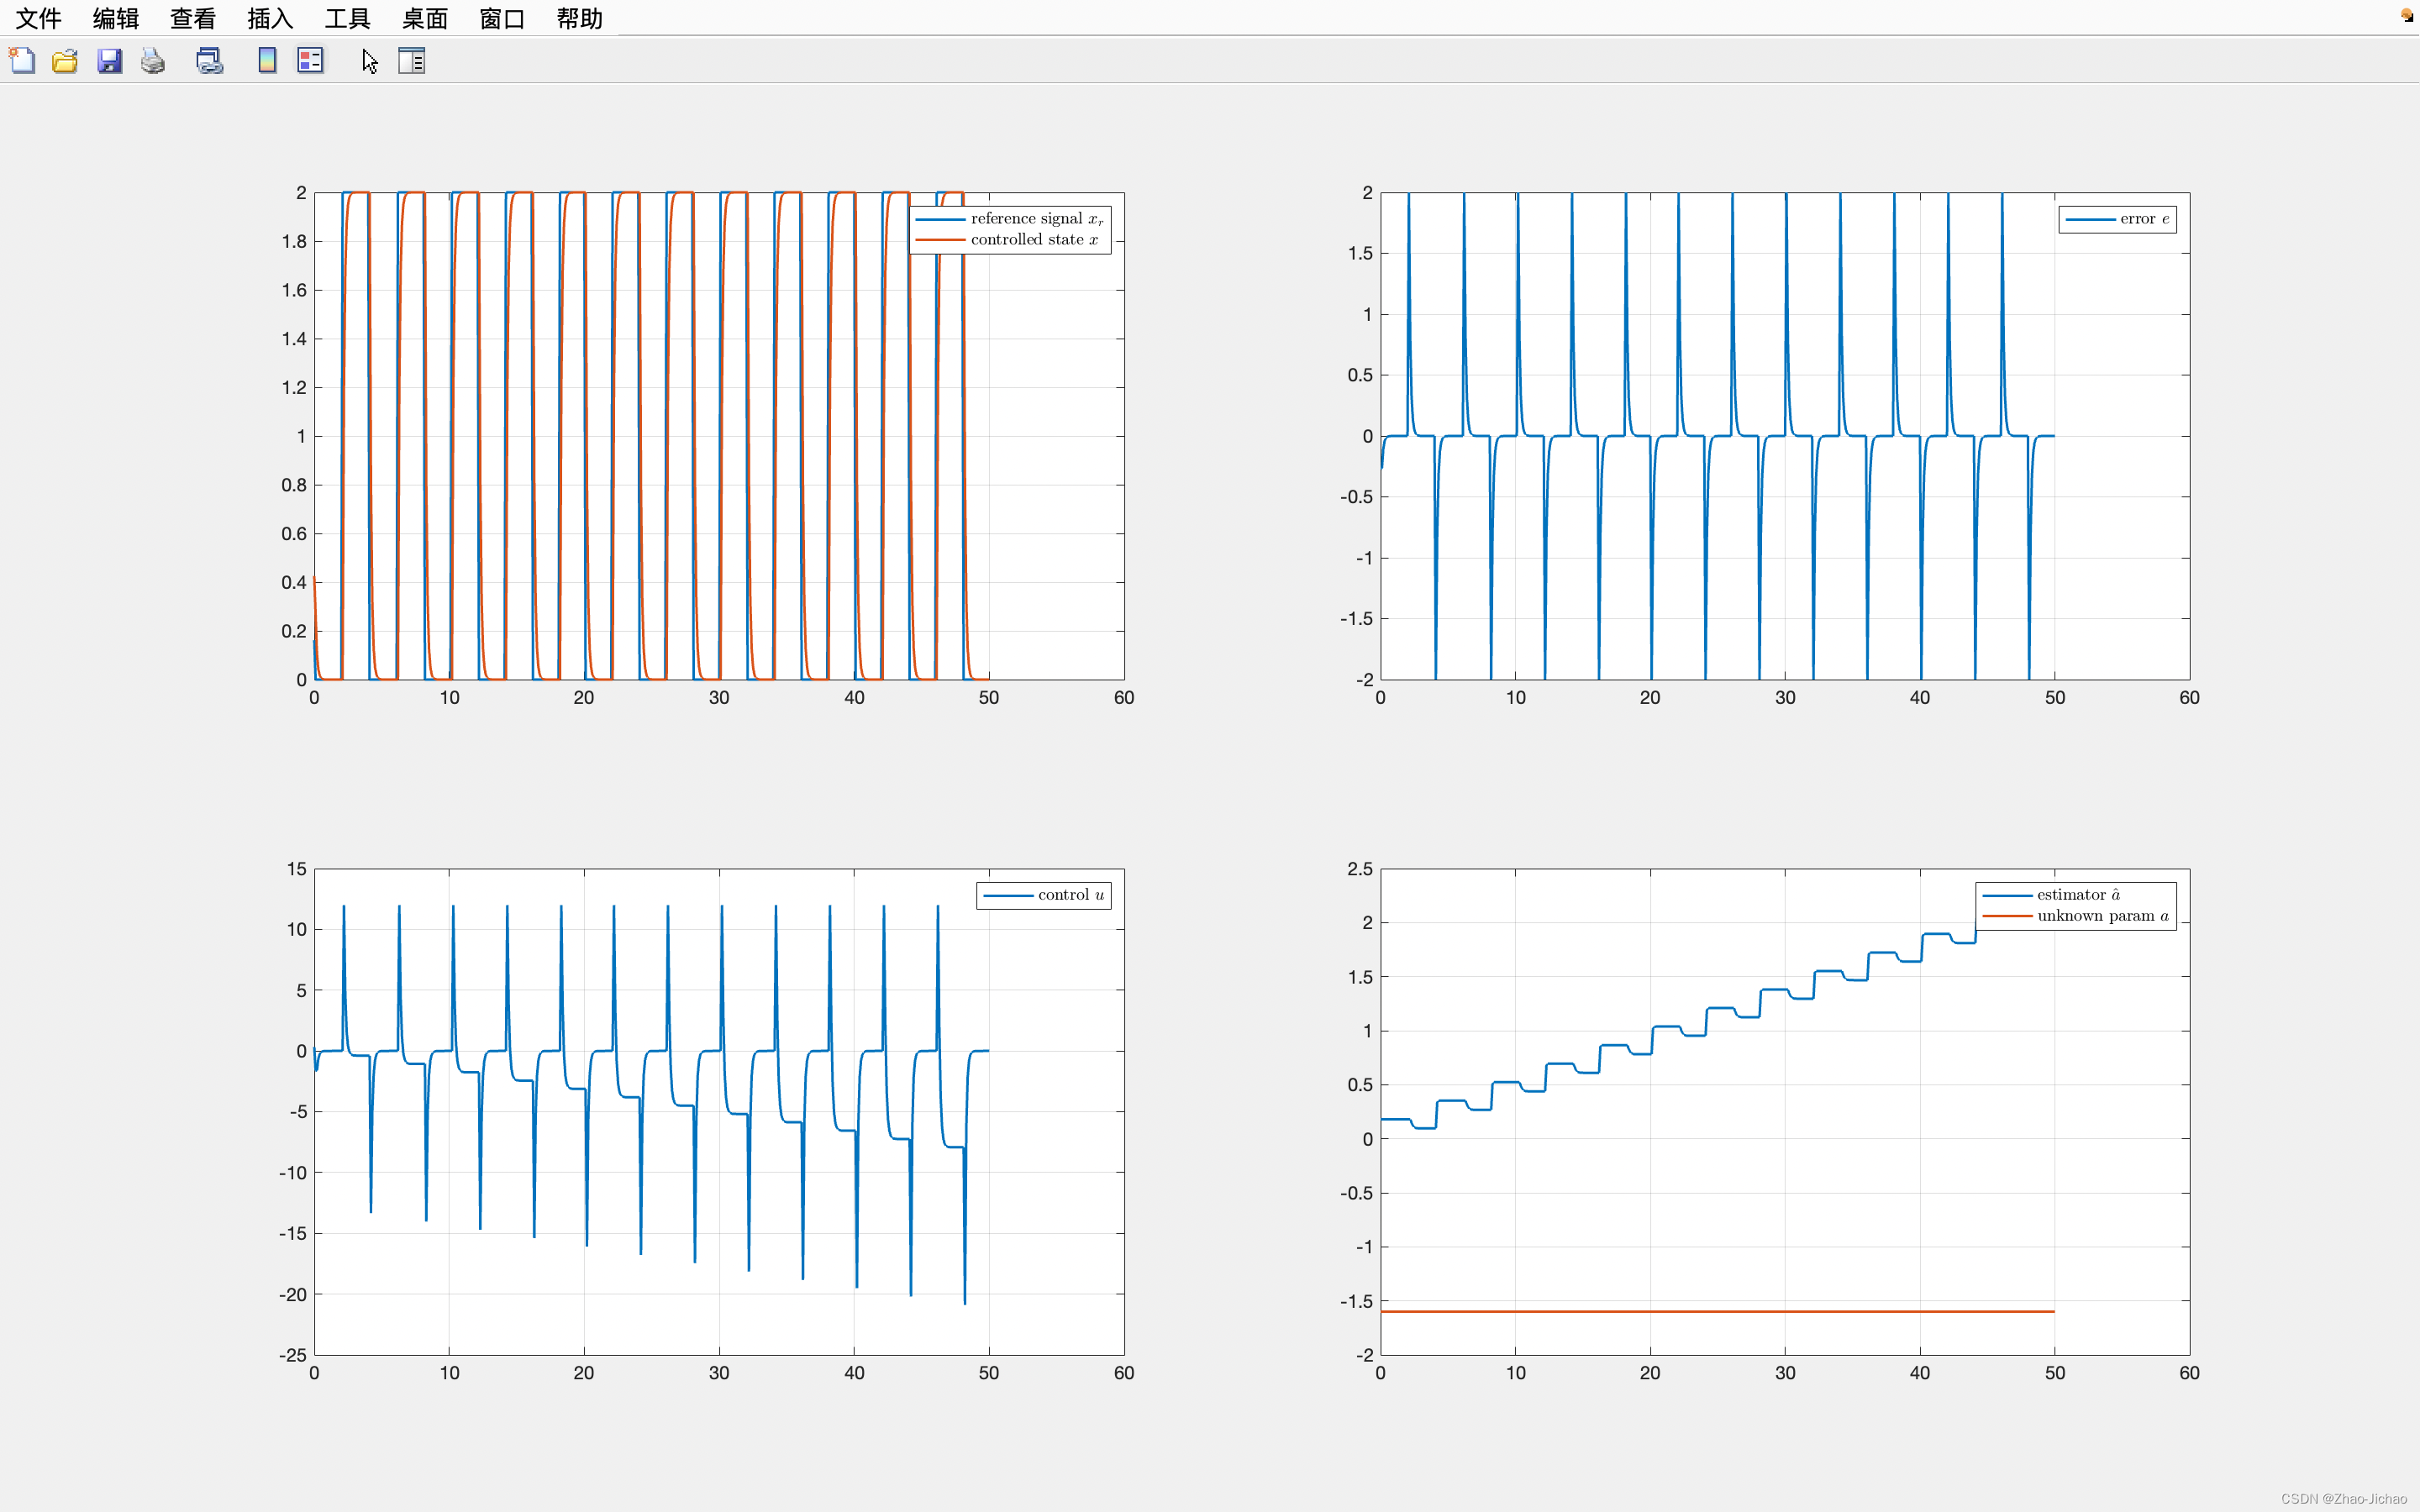Toggle the Insert Legend toolbar button
Viewport: 2420px width, 1512px height.
click(x=310, y=61)
